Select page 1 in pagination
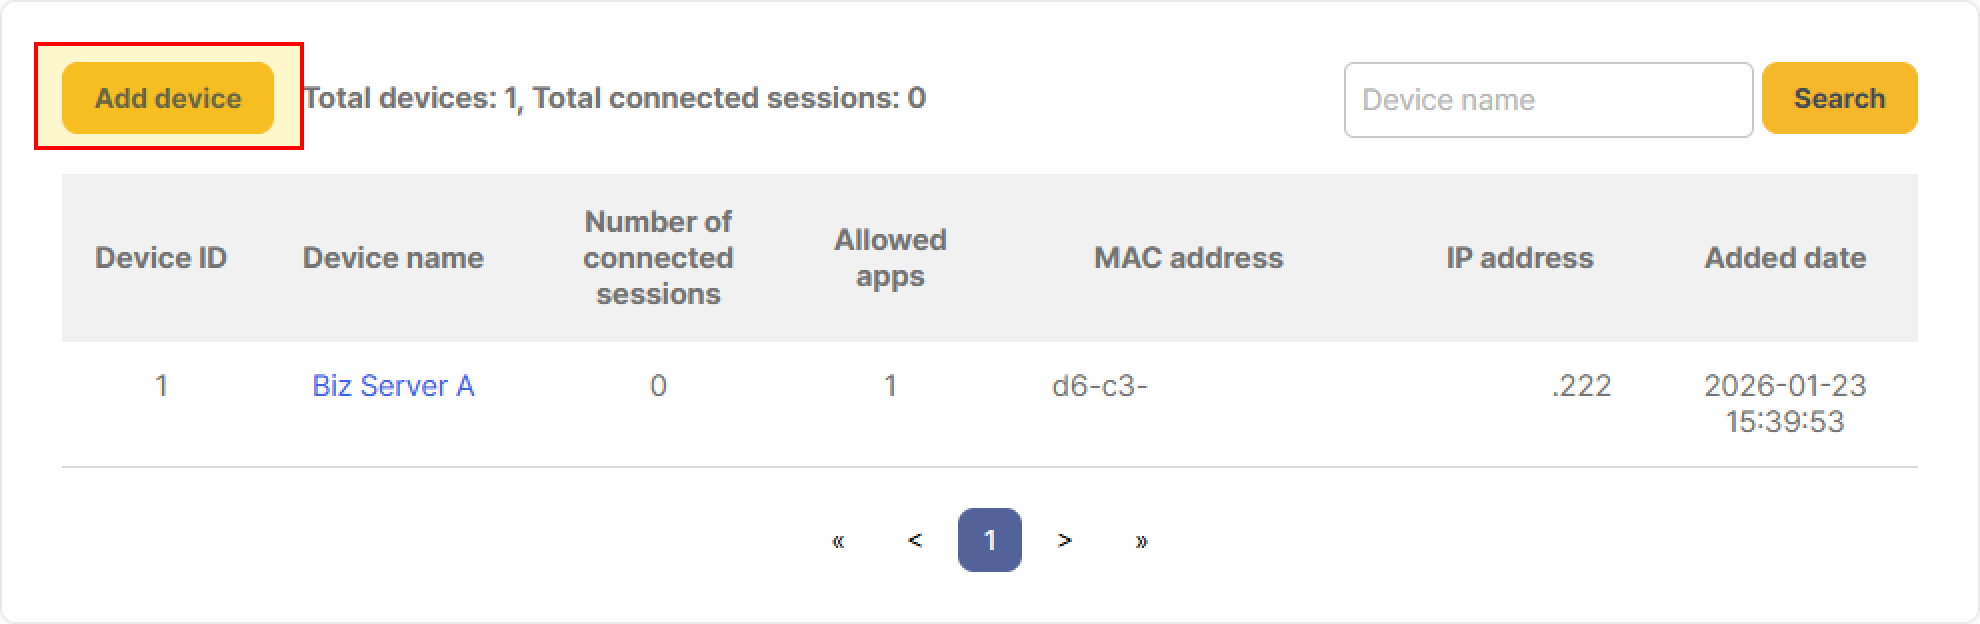1980x624 pixels. click(989, 541)
